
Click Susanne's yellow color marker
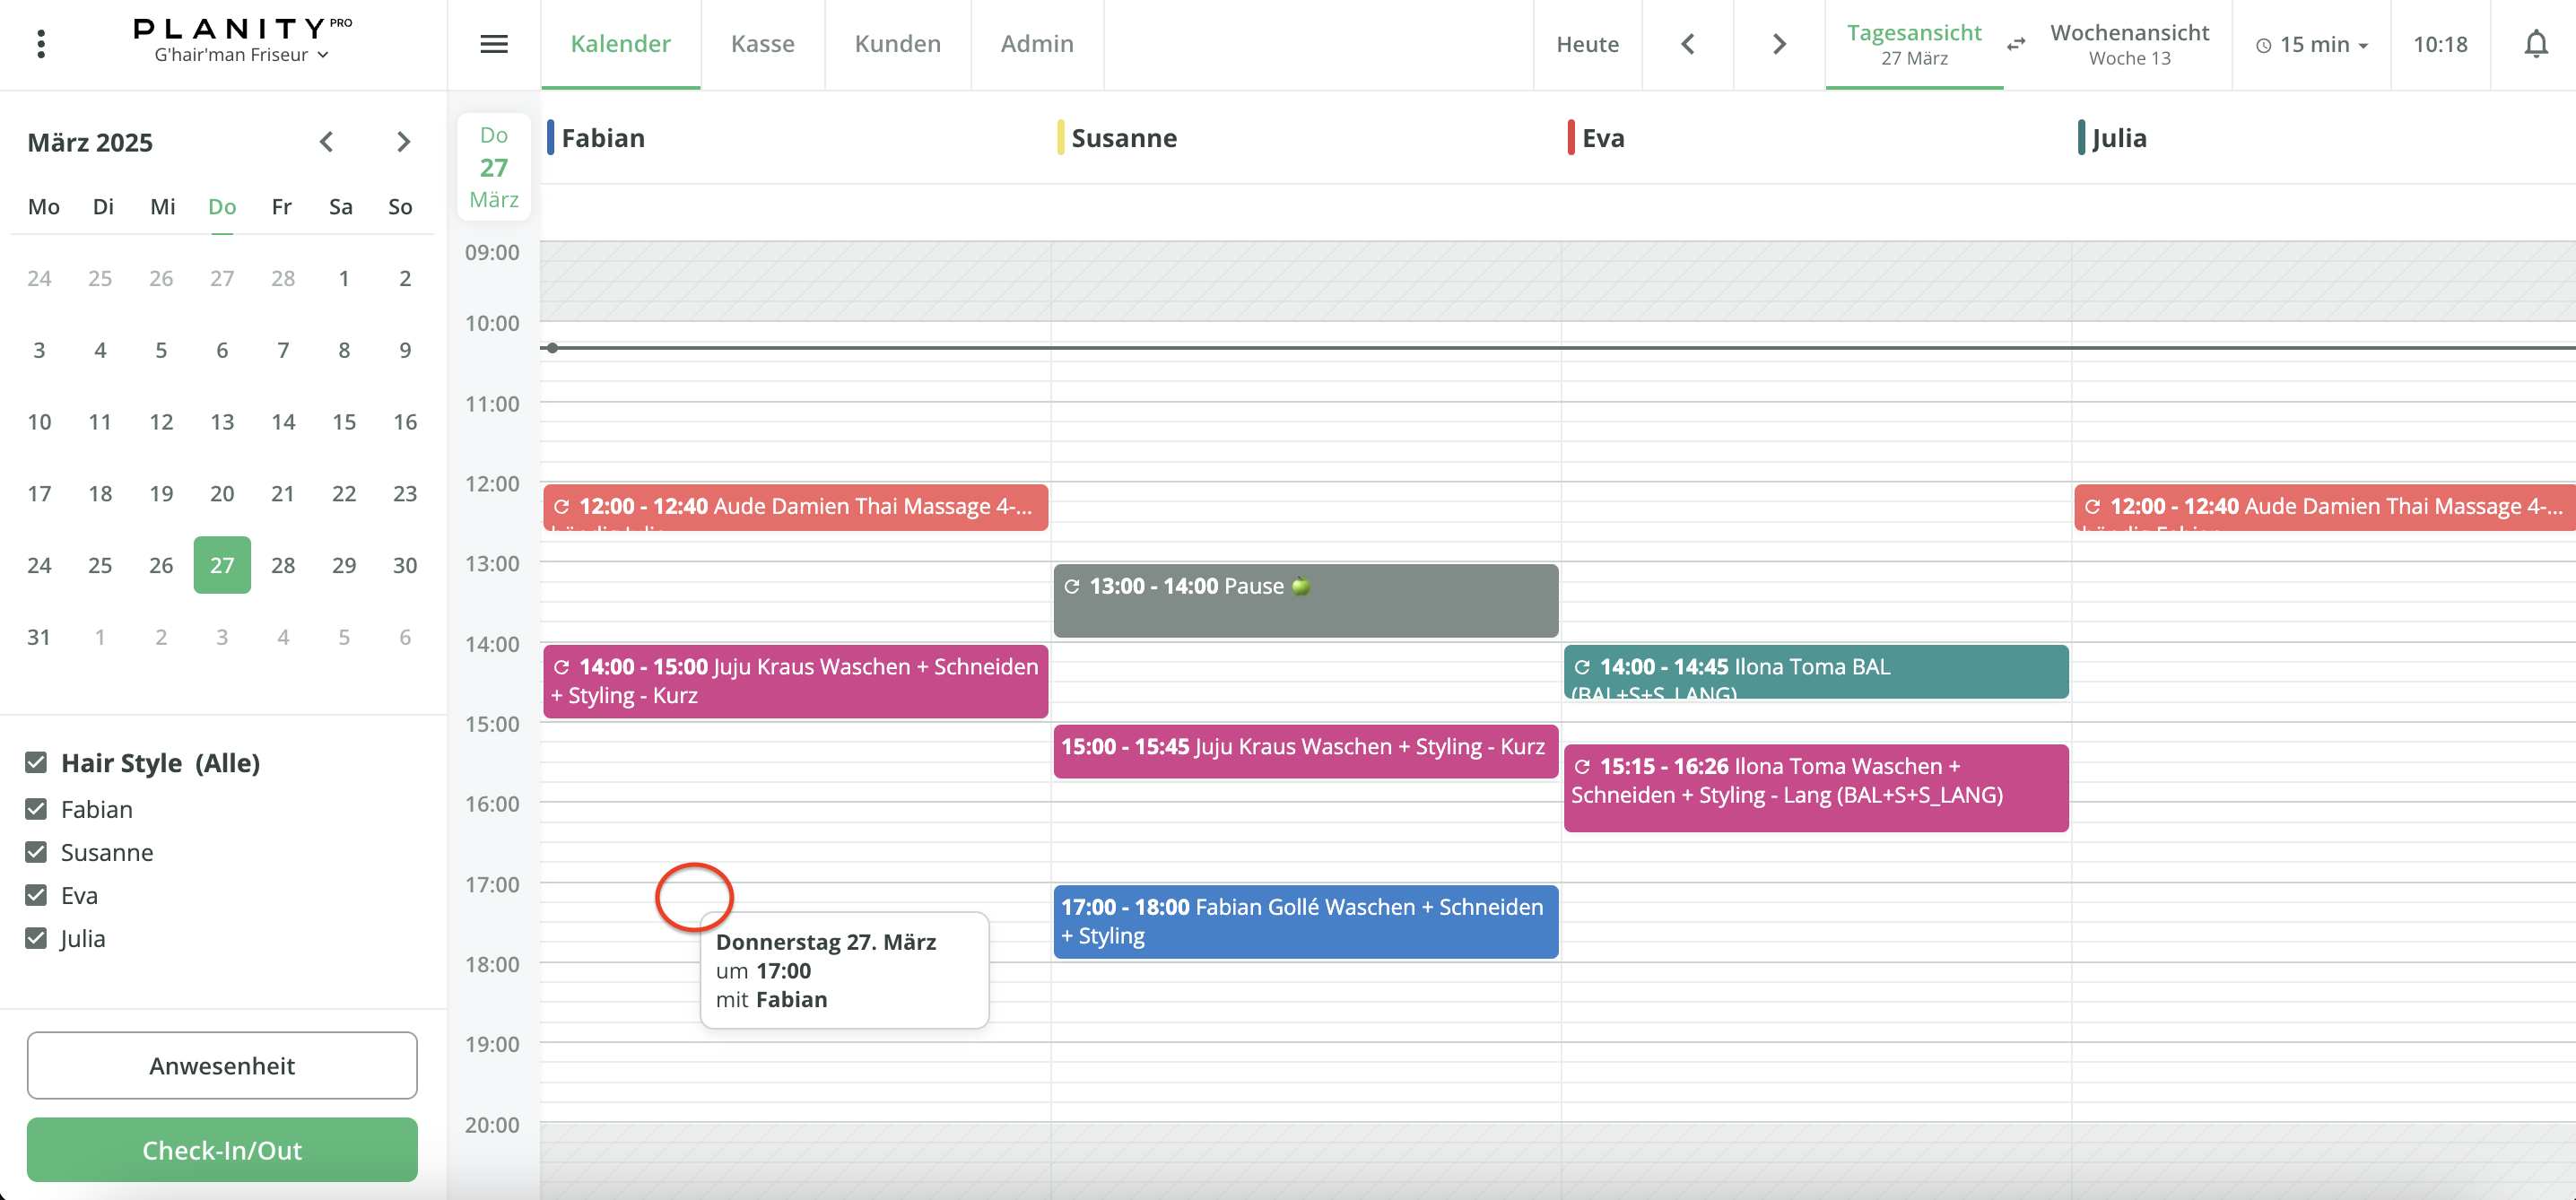pos(1060,138)
